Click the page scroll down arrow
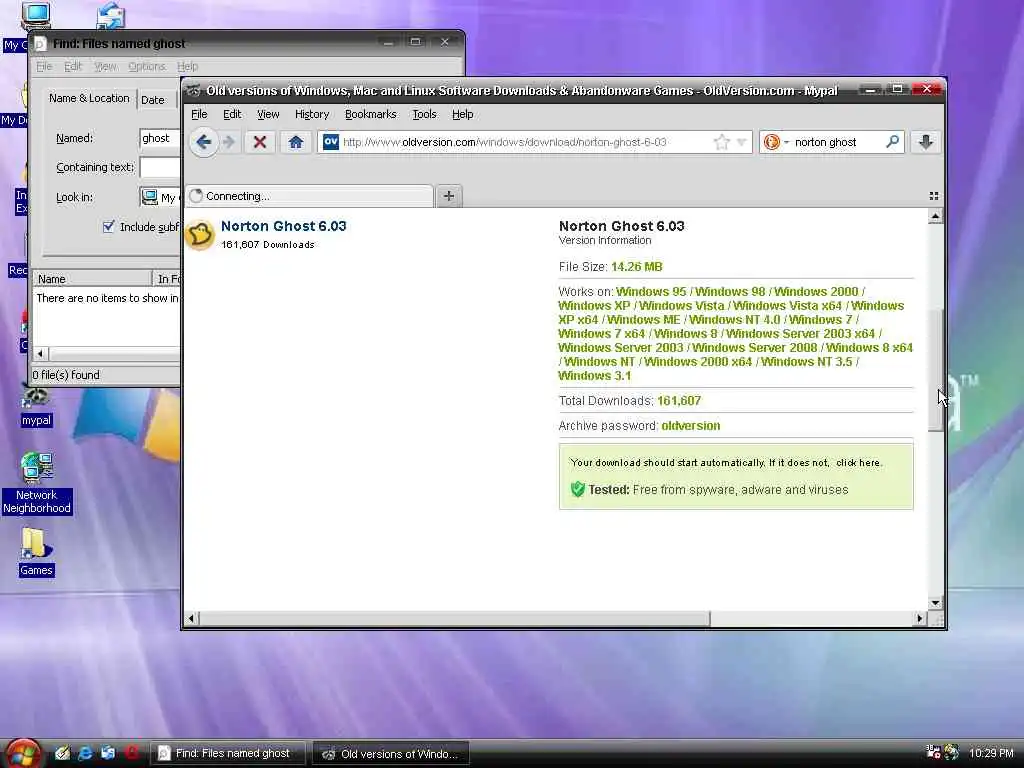The image size is (1024, 768). (x=935, y=603)
